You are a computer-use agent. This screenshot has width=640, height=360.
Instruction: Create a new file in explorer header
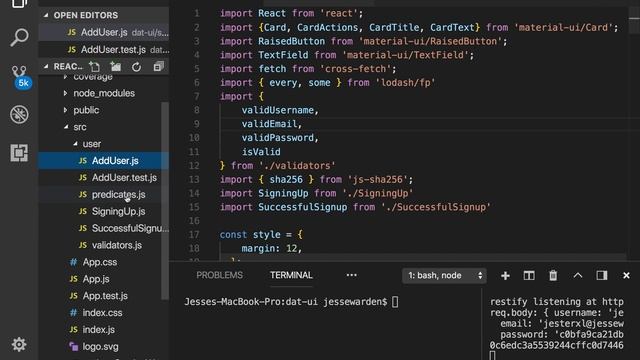95,67
